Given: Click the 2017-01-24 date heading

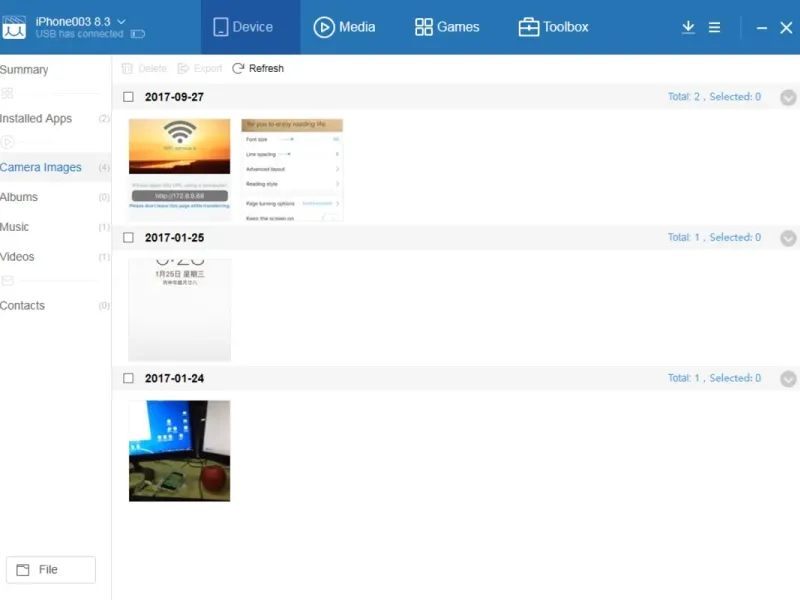Looking at the screenshot, I should tap(174, 378).
